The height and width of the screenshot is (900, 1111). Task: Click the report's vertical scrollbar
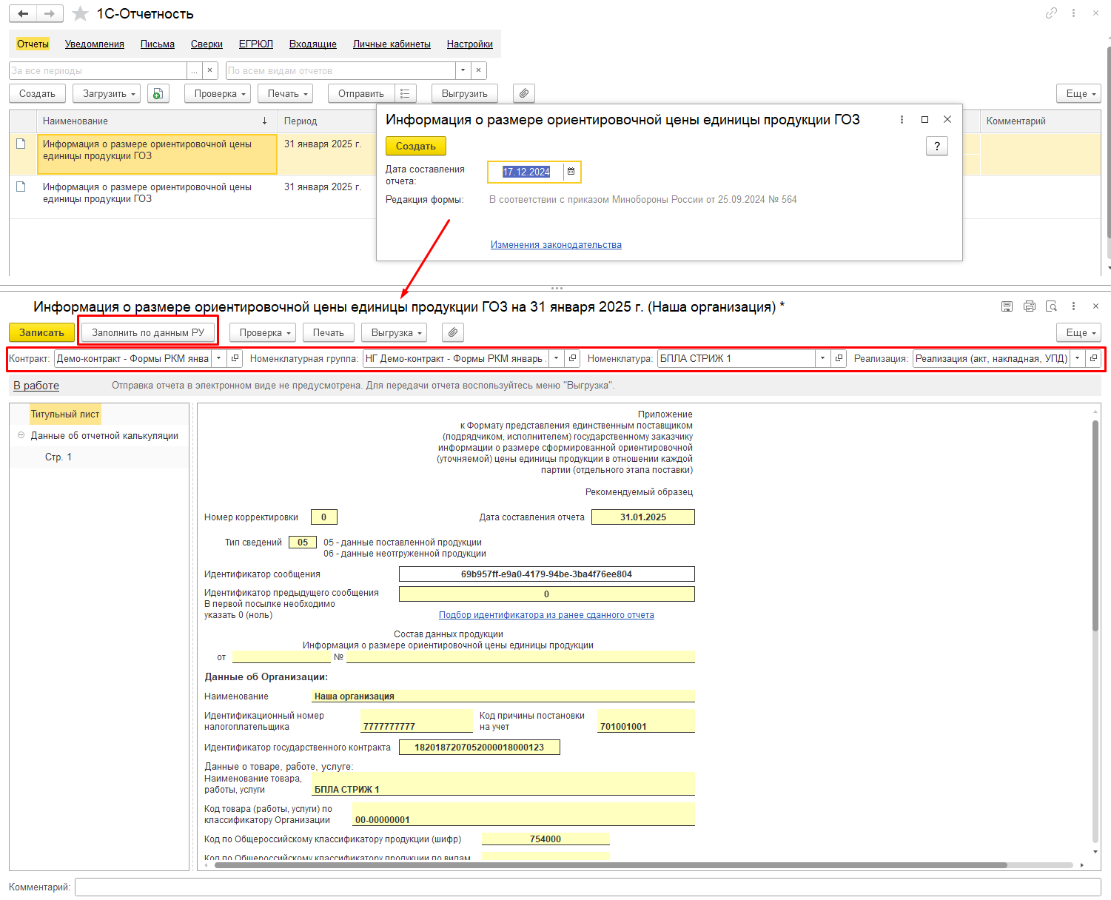1096,520
